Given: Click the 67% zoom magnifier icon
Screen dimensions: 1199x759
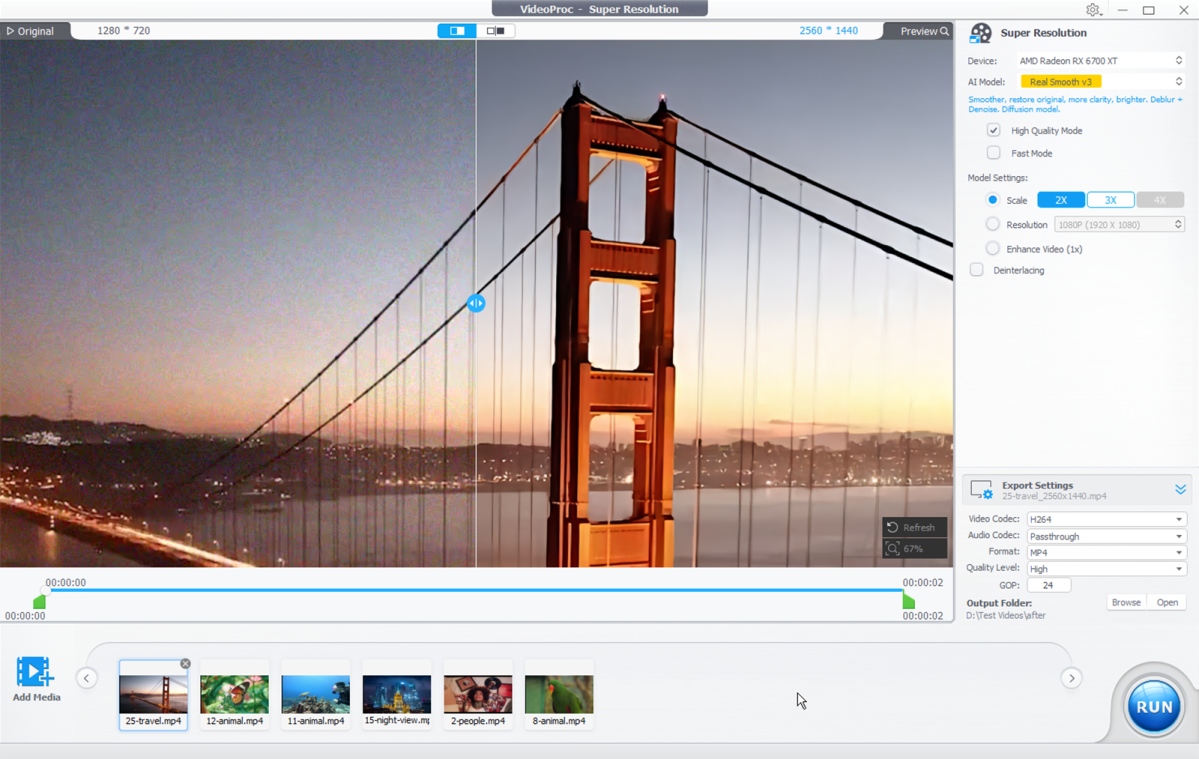Looking at the screenshot, I should tap(893, 549).
